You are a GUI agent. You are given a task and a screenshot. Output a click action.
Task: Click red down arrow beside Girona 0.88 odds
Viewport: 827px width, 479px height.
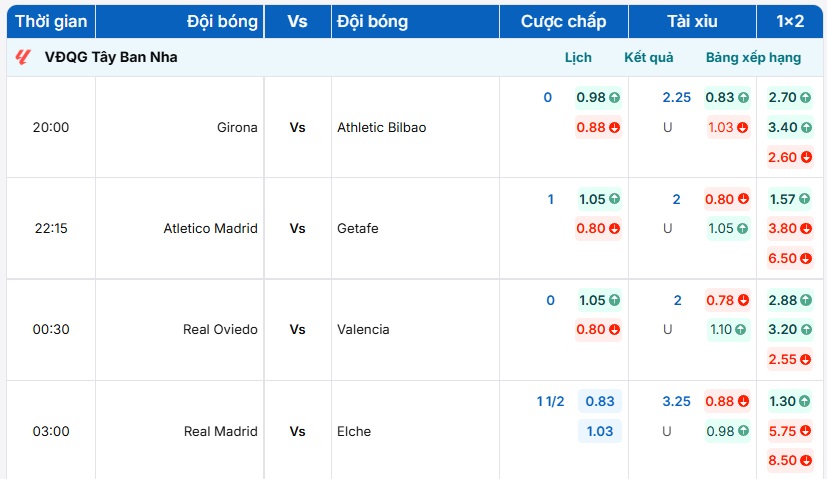614,128
